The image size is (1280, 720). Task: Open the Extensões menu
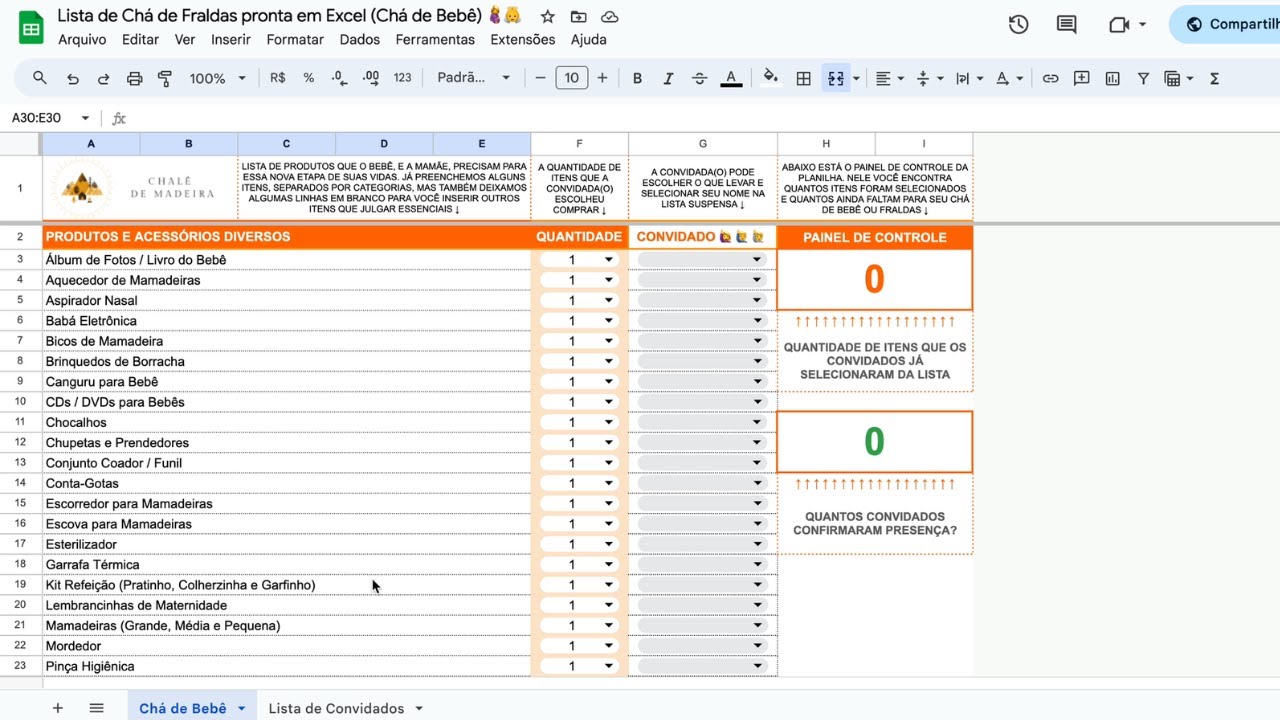tap(523, 39)
